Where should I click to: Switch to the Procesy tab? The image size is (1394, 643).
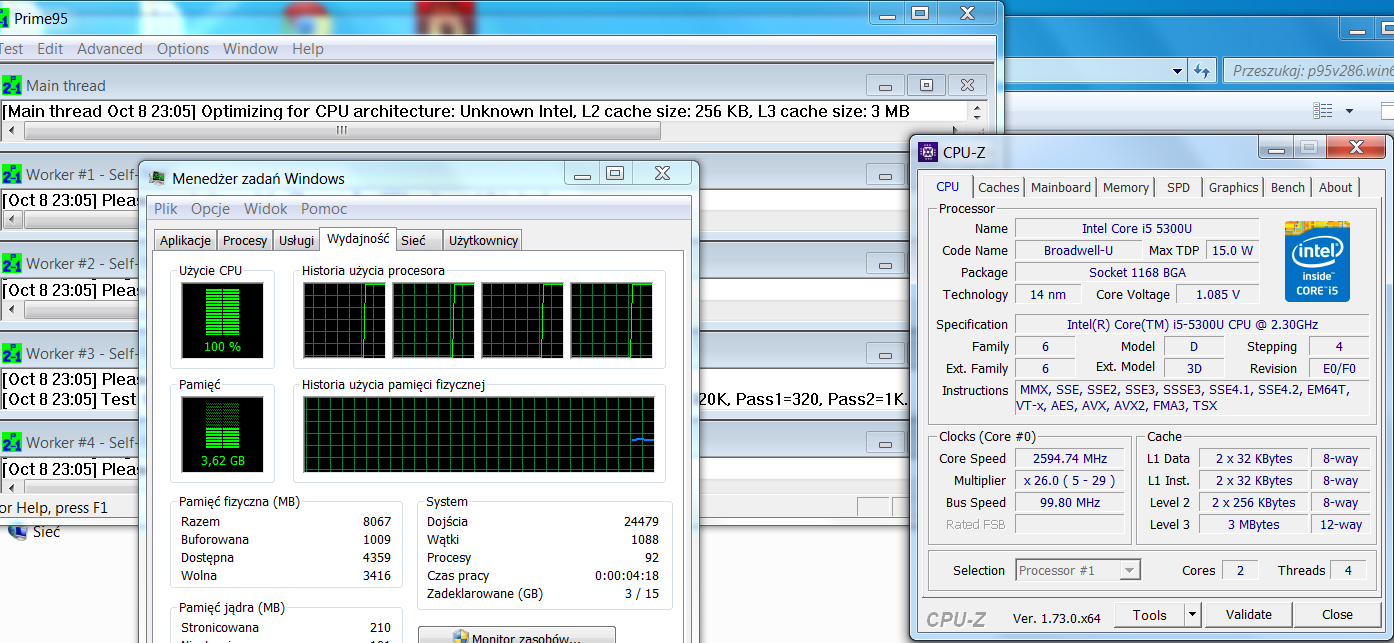[x=245, y=240]
